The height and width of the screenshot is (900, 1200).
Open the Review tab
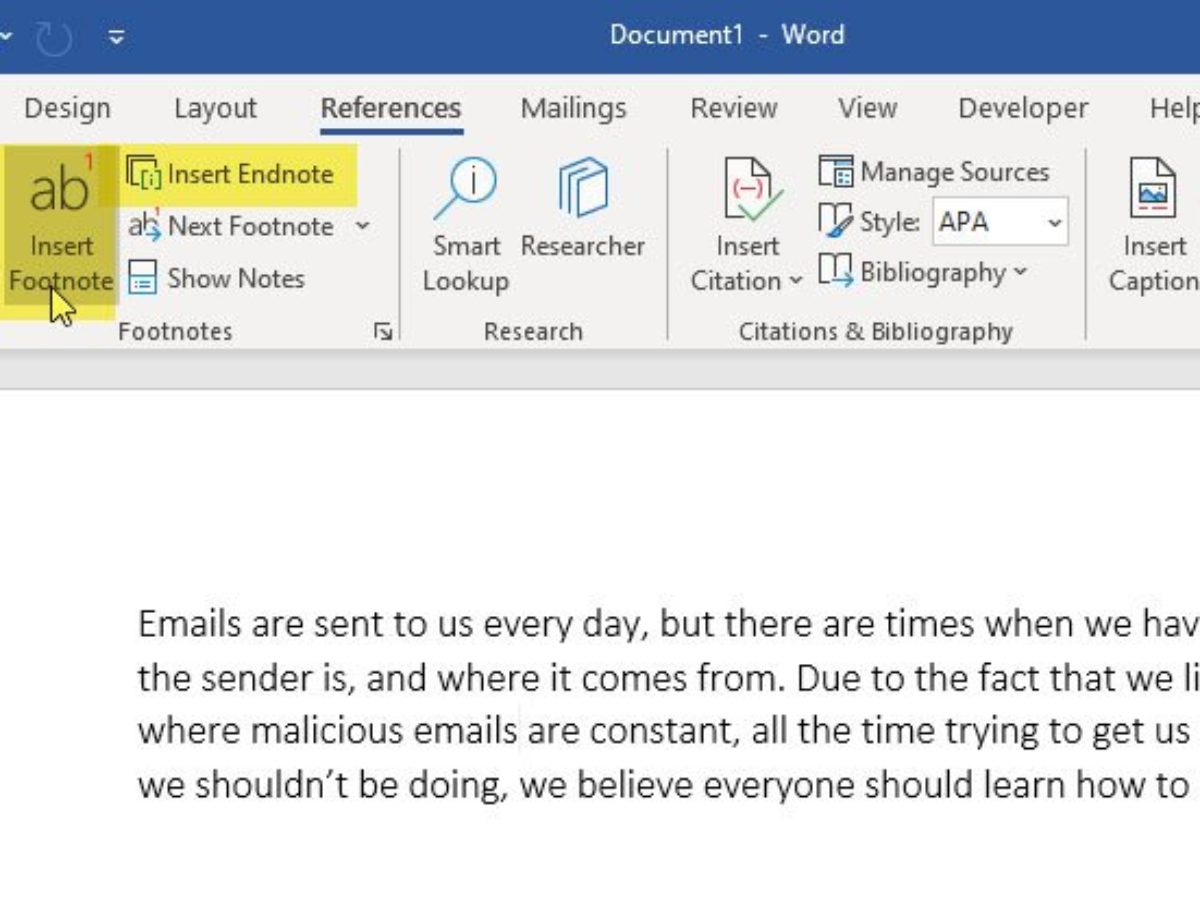(734, 108)
